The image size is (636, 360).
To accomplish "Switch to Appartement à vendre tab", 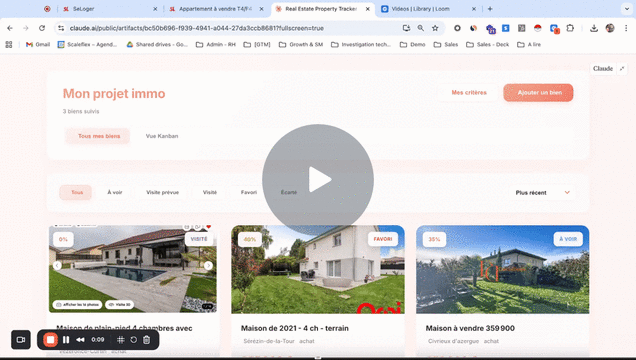I will [x=217, y=9].
